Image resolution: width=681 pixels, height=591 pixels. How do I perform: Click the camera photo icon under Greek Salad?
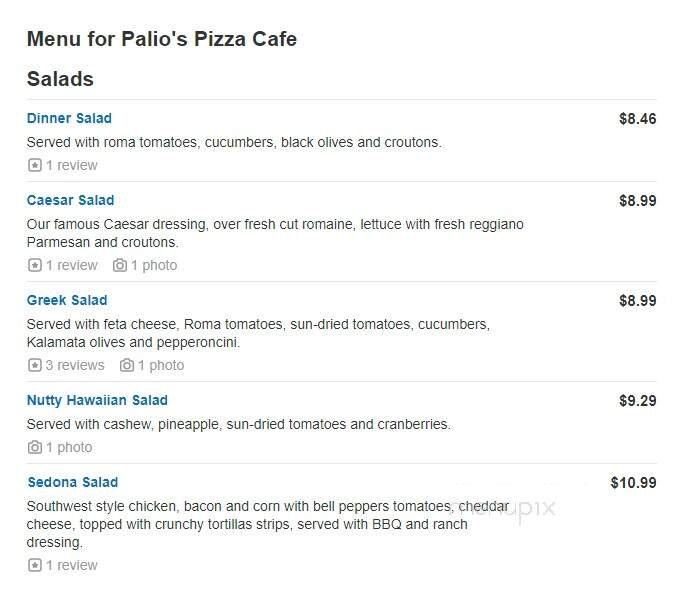pos(127,365)
